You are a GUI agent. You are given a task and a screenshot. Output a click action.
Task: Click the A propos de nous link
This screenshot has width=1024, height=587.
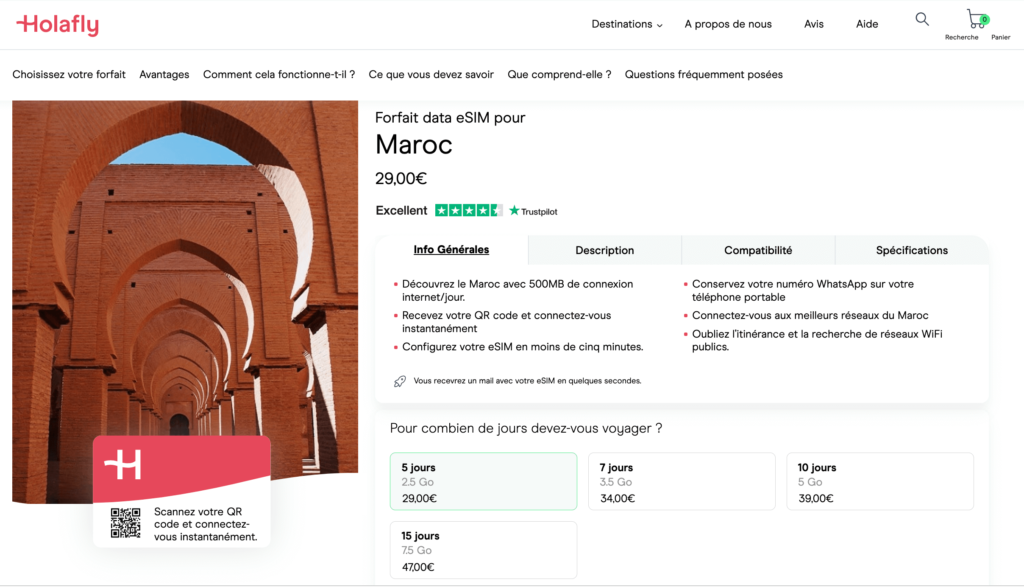pos(728,23)
